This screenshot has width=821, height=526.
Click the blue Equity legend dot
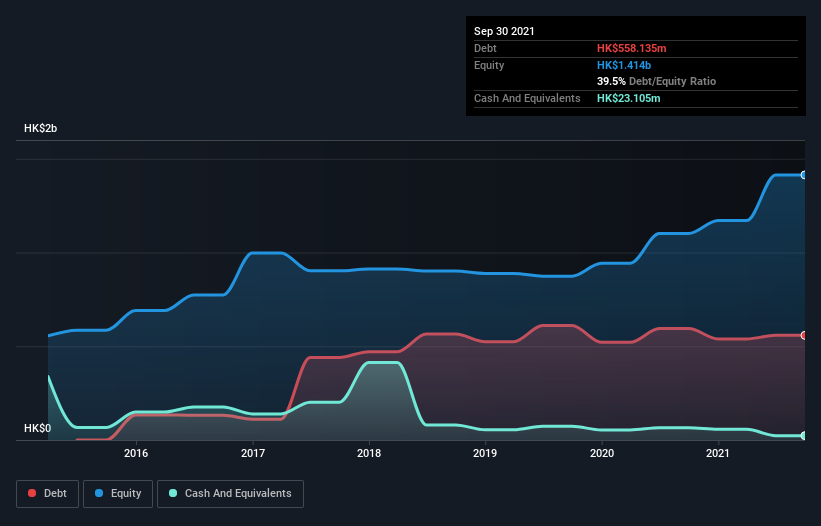tap(99, 493)
